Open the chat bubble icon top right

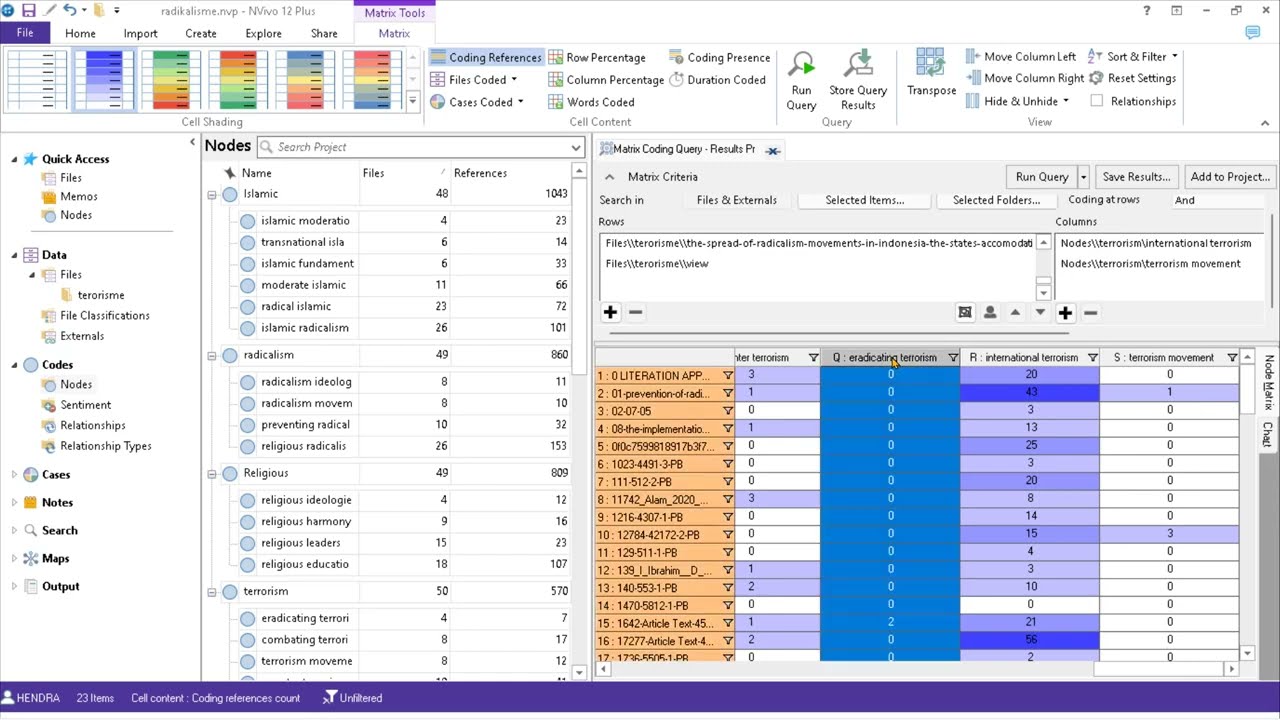tap(1253, 33)
